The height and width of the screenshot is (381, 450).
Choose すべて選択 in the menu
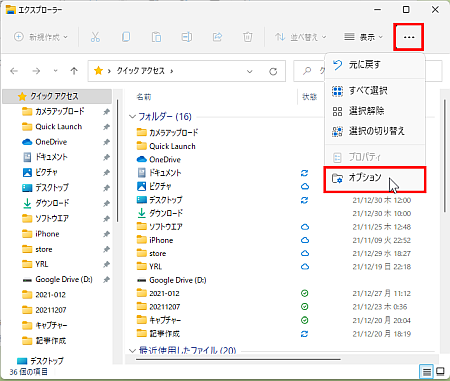[375, 91]
